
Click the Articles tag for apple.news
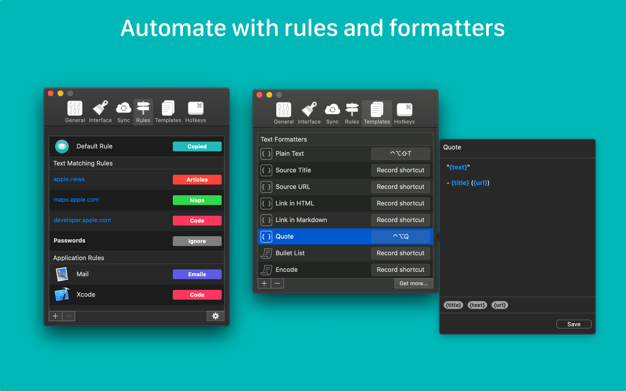click(197, 180)
